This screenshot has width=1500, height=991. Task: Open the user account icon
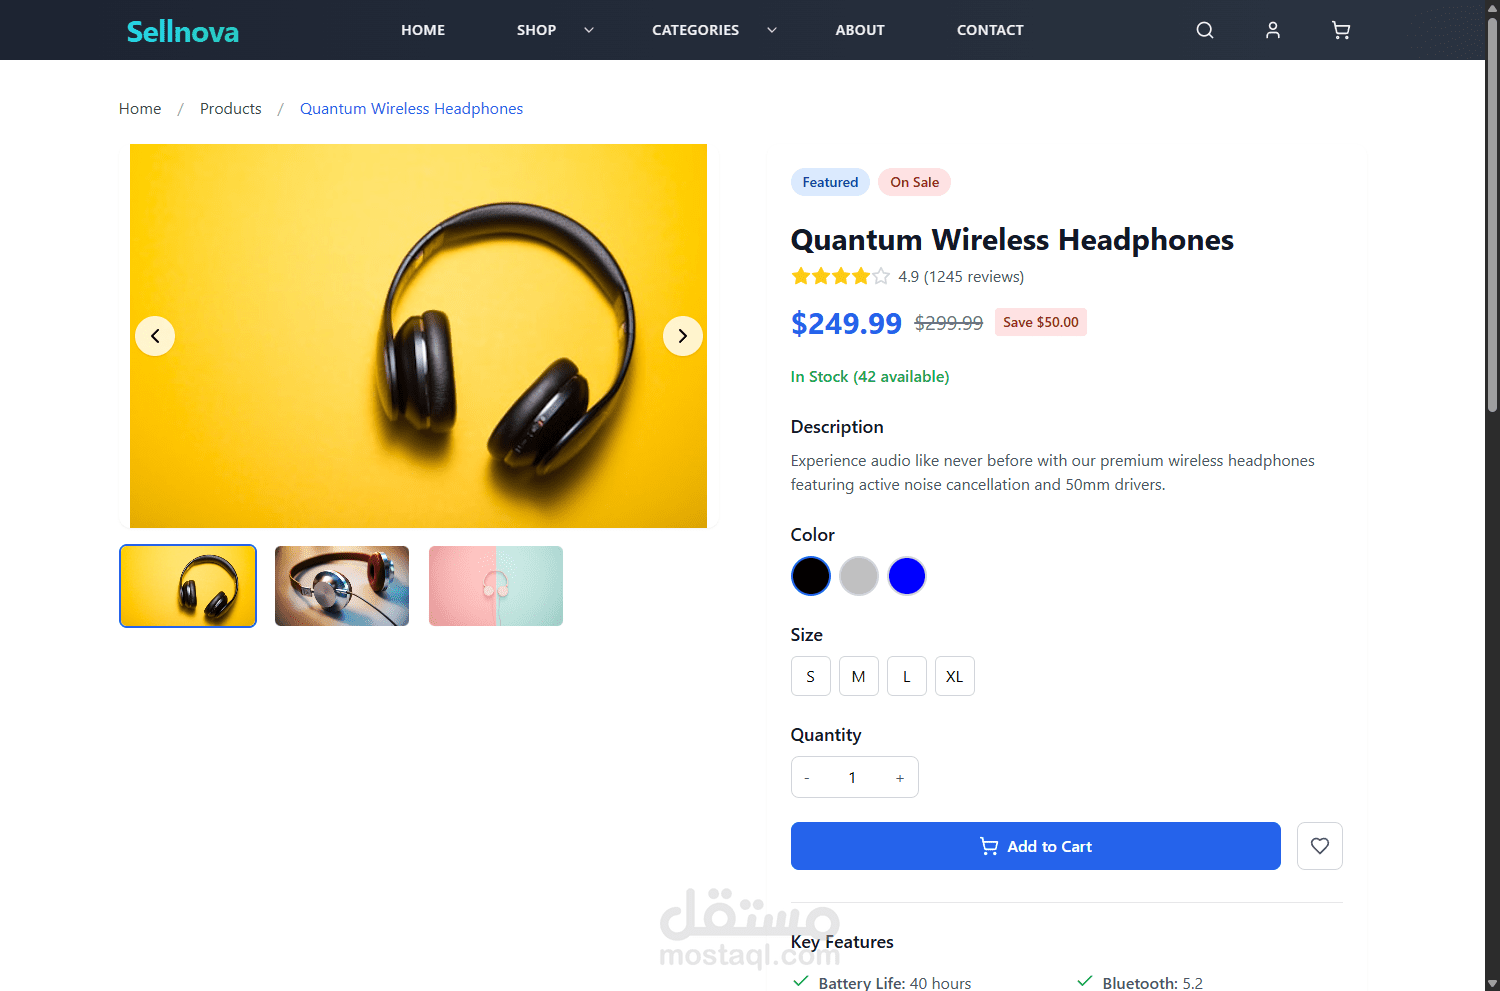point(1273,30)
